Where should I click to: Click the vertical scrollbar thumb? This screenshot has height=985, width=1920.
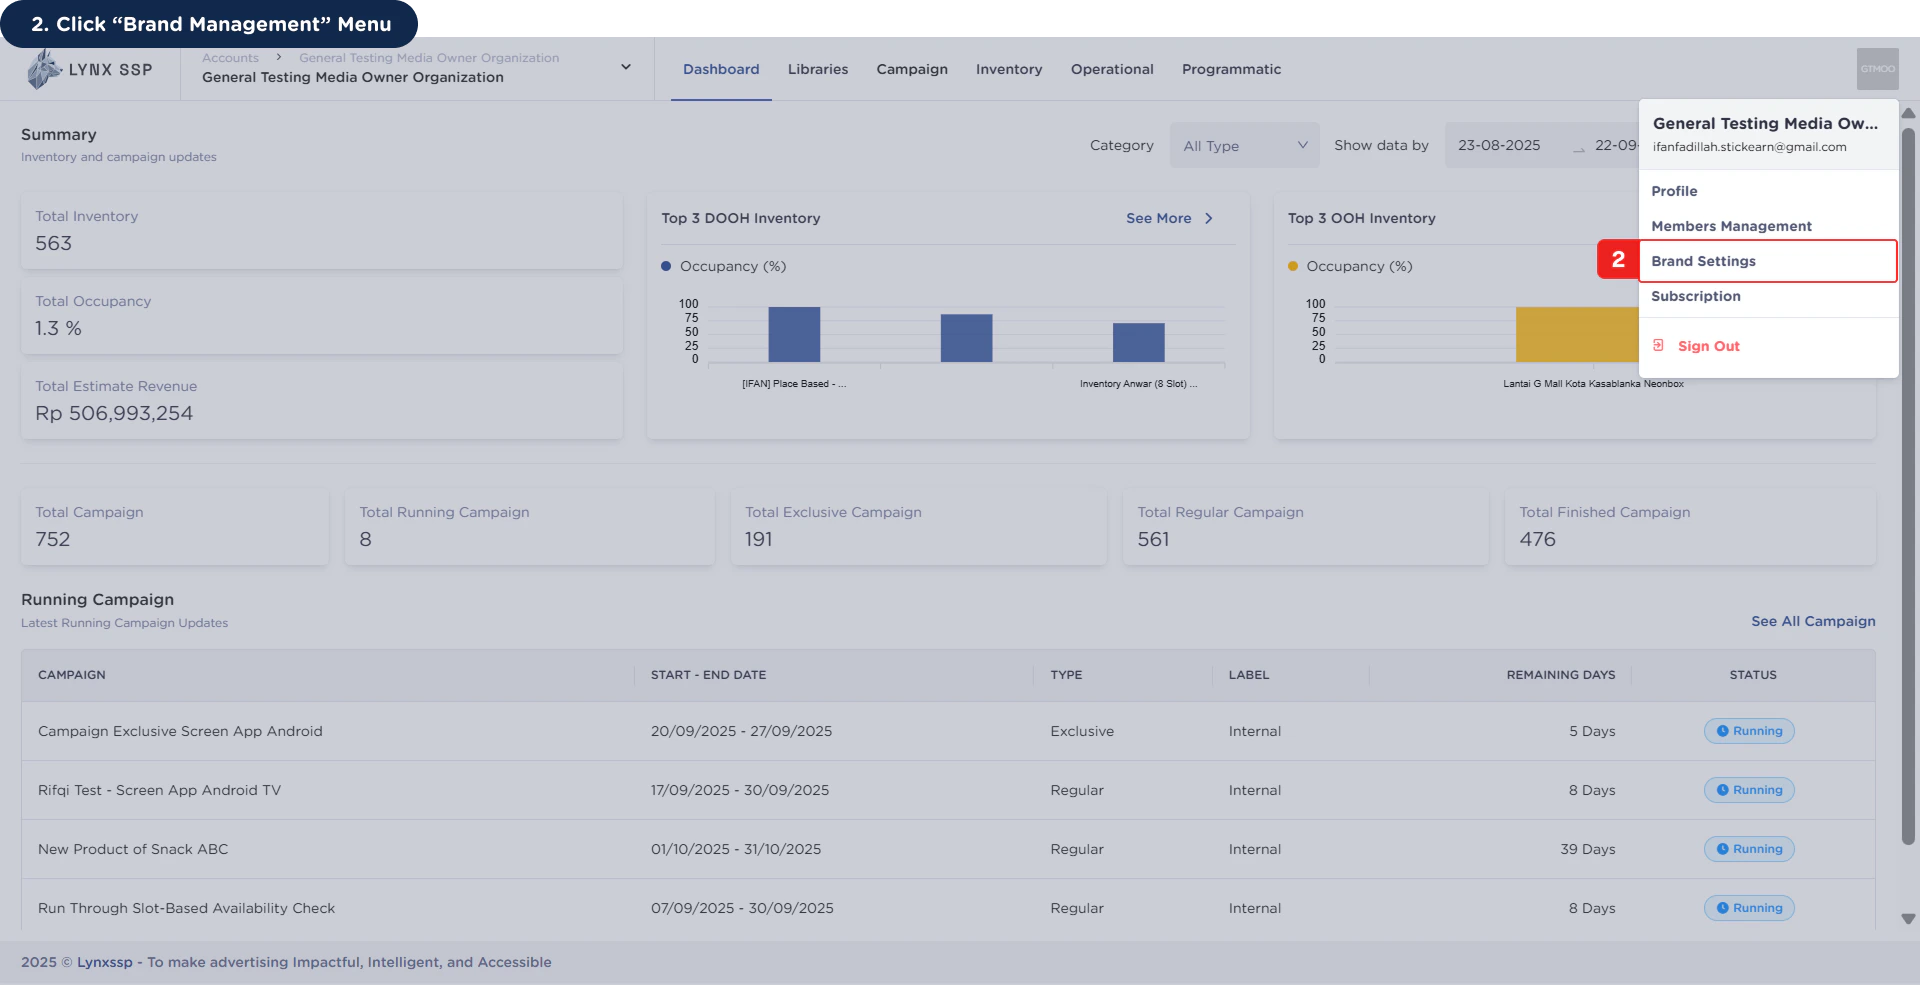point(1908,485)
